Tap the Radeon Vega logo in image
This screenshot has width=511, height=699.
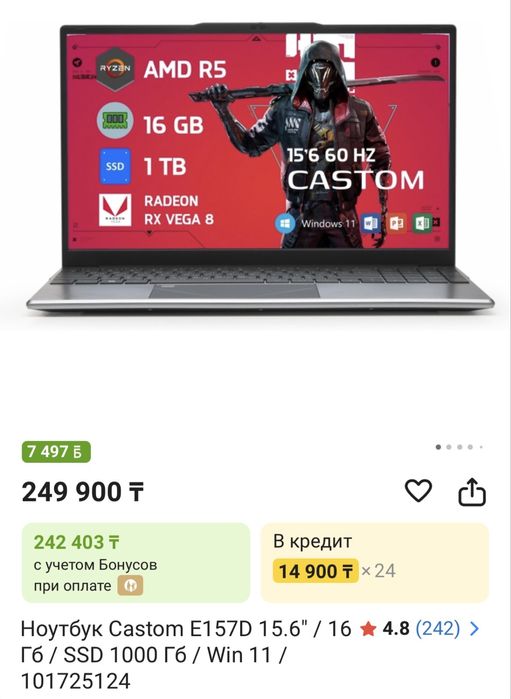pyautogui.click(x=115, y=210)
